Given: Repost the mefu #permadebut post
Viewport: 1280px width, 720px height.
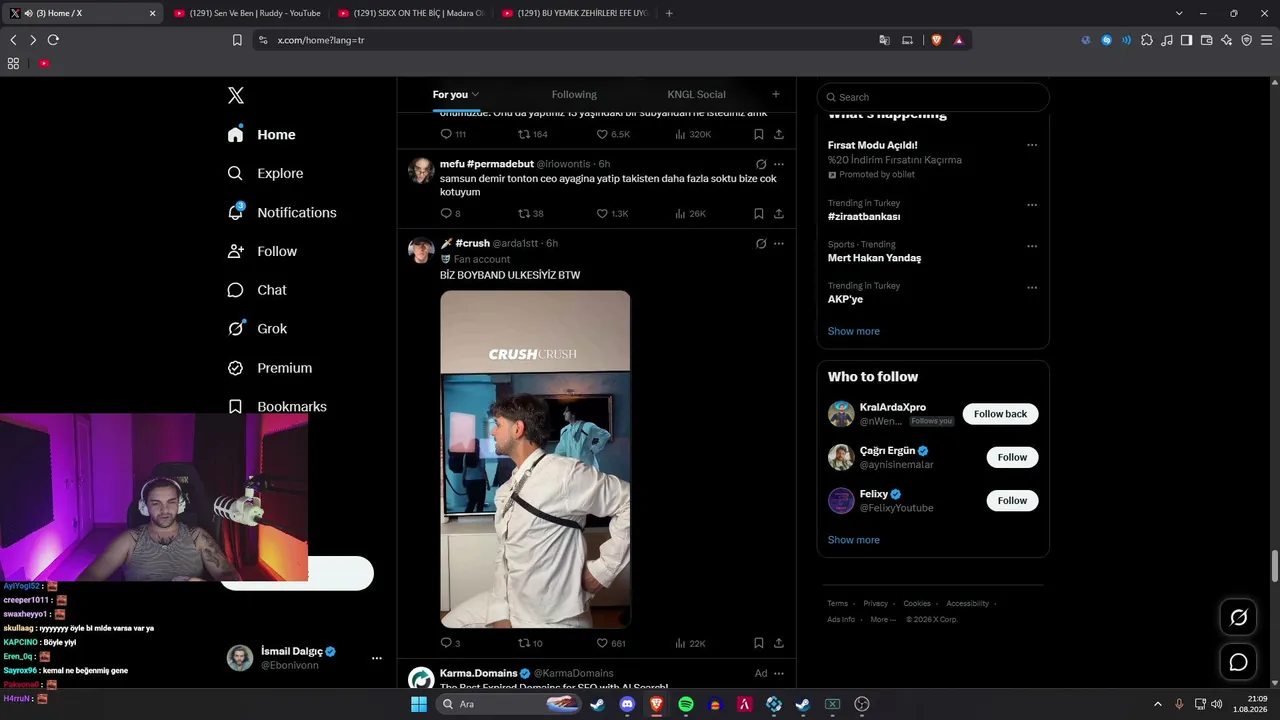Looking at the screenshot, I should click(x=523, y=214).
